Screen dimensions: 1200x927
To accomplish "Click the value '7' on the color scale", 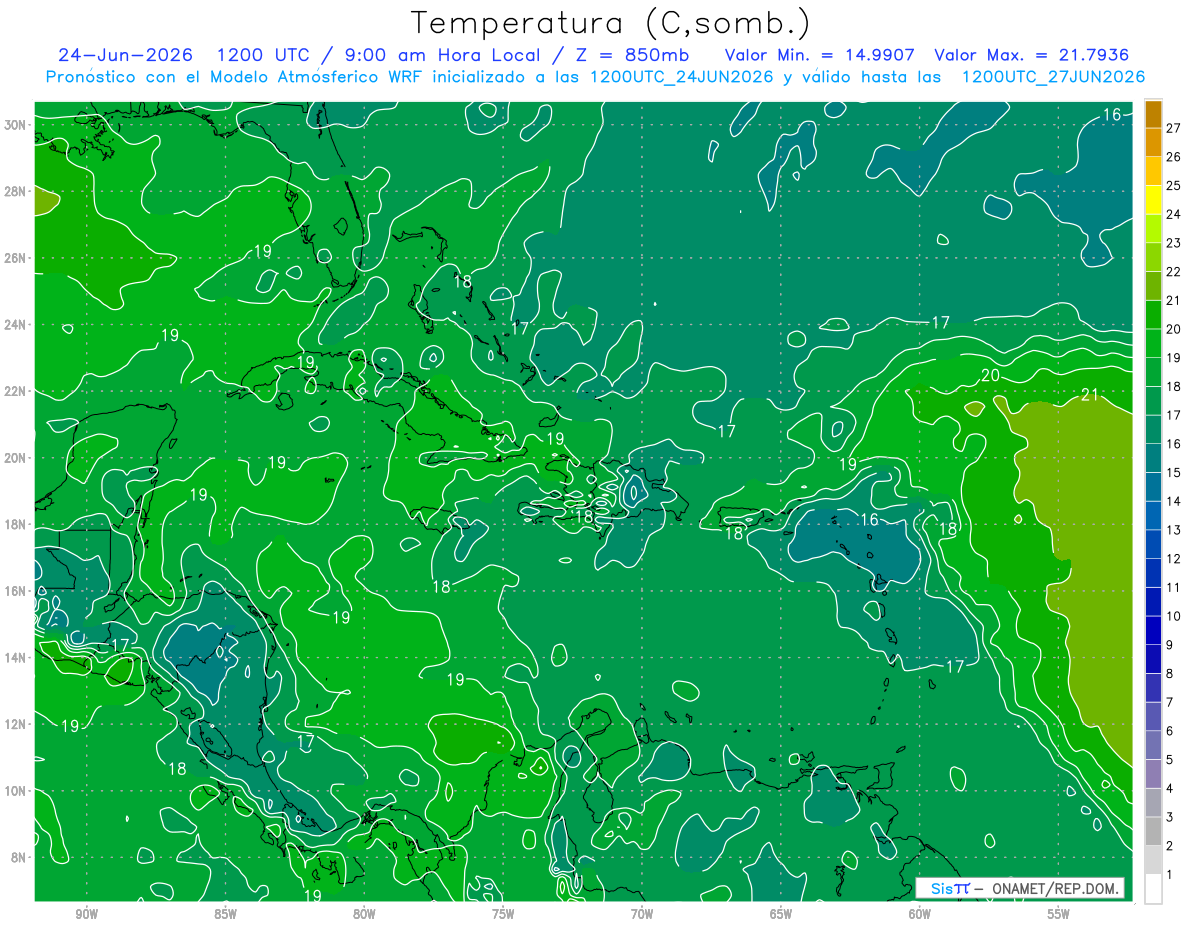I will click(1170, 702).
